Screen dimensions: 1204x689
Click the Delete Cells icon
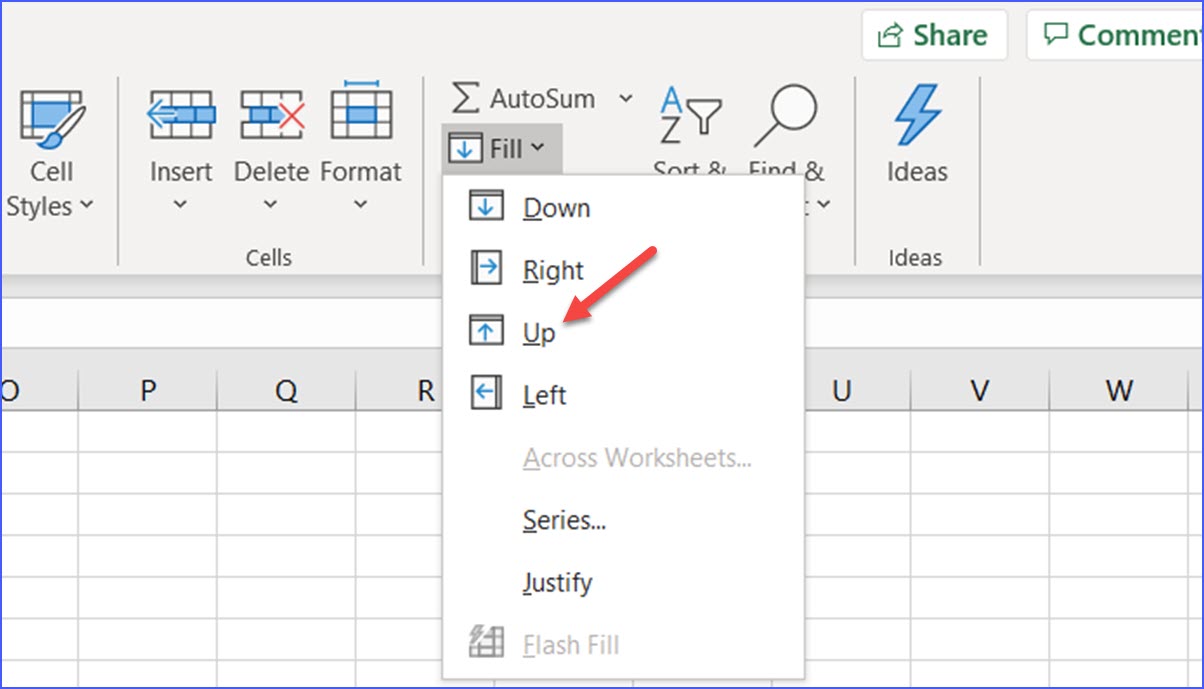tap(270, 113)
